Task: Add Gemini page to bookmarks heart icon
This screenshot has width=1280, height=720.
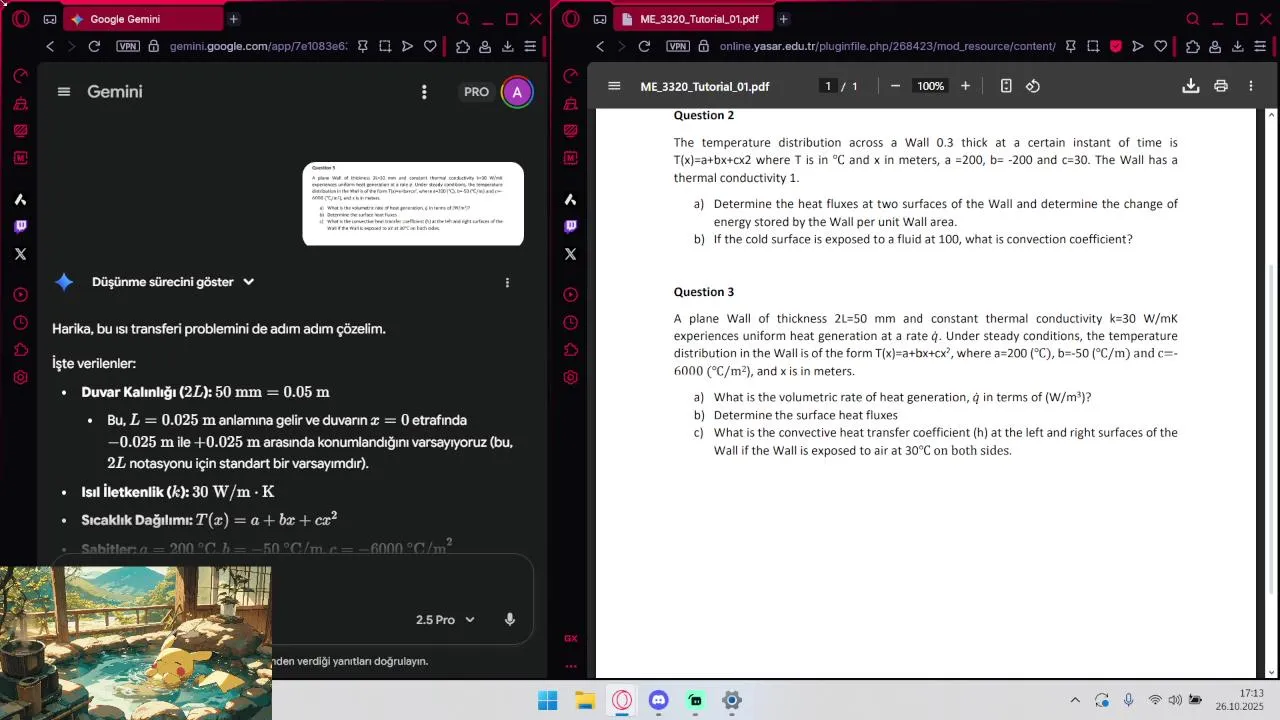Action: click(430, 46)
